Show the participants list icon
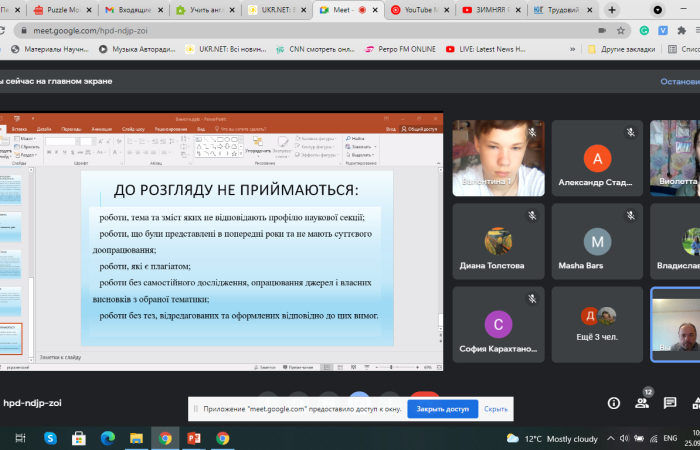The width and height of the screenshot is (700, 450). 642,403
